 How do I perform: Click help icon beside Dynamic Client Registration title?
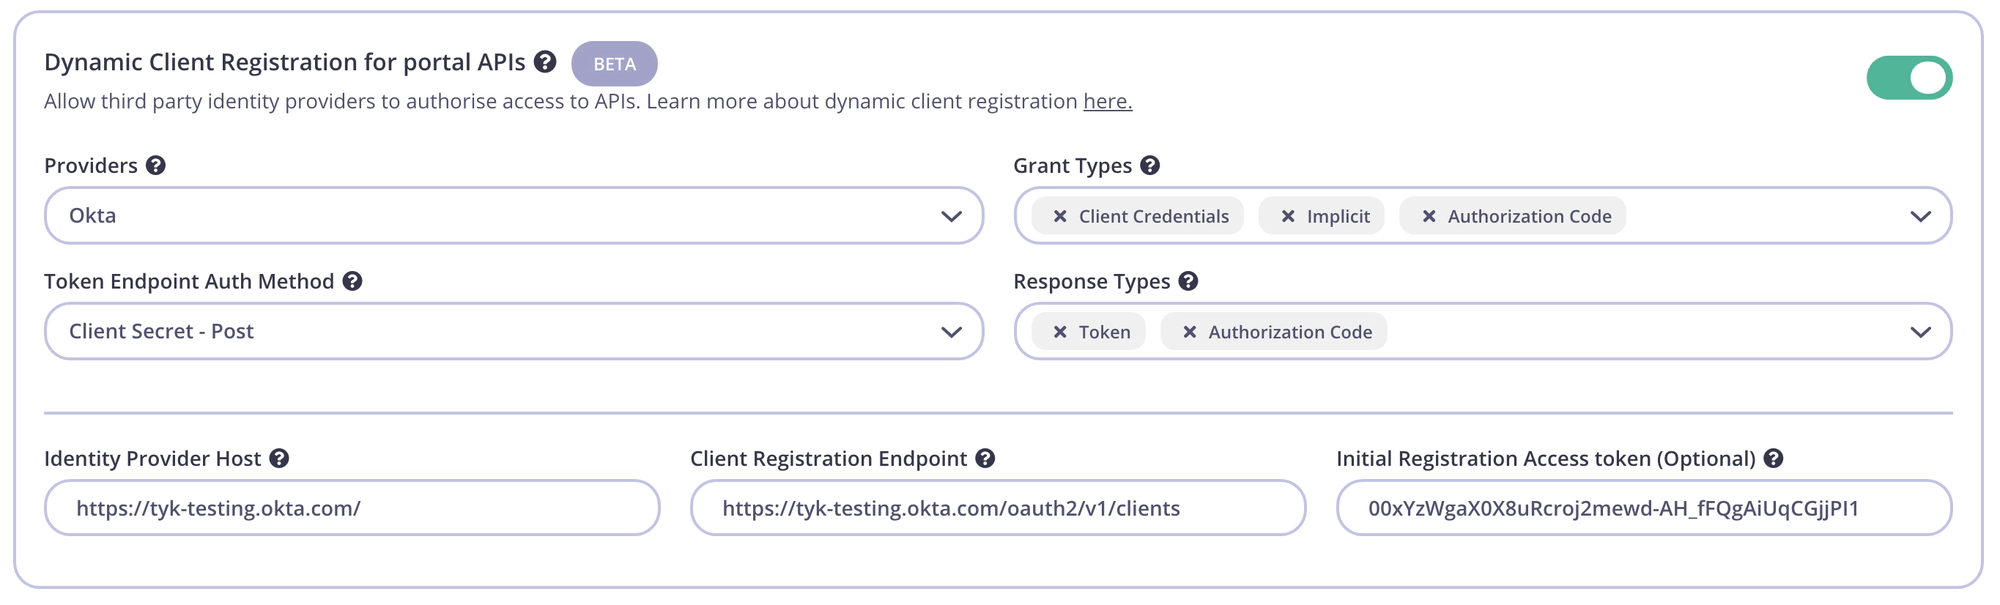pos(545,62)
